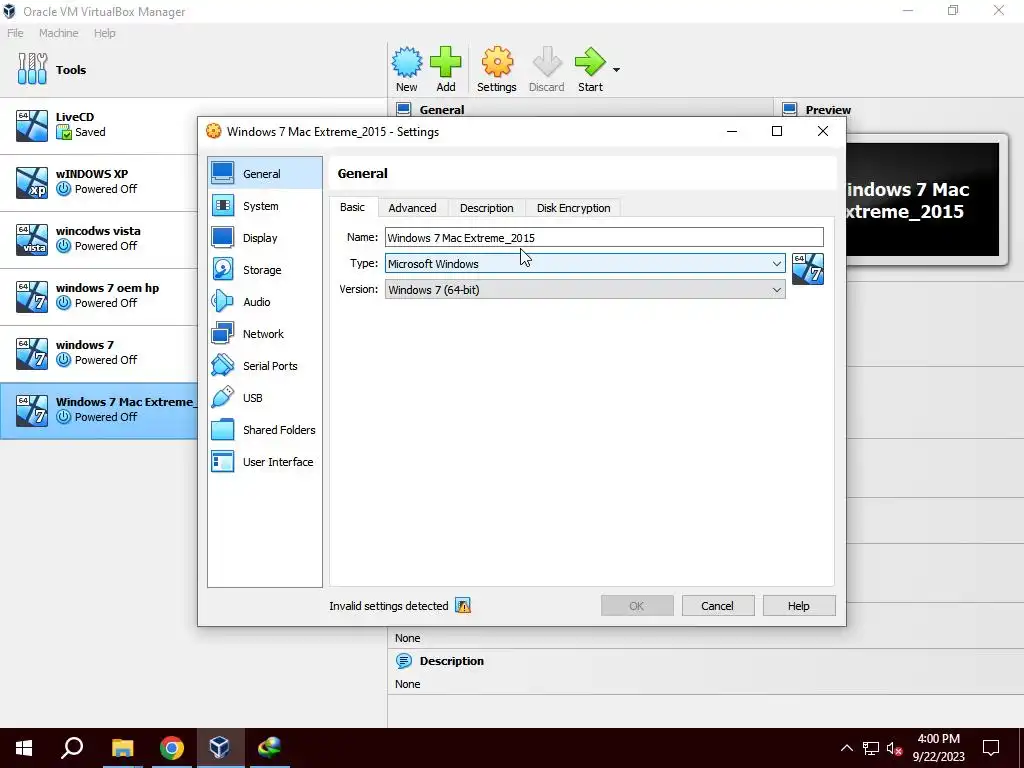1024x768 pixels.
Task: Switch to the Description tab
Action: click(487, 208)
